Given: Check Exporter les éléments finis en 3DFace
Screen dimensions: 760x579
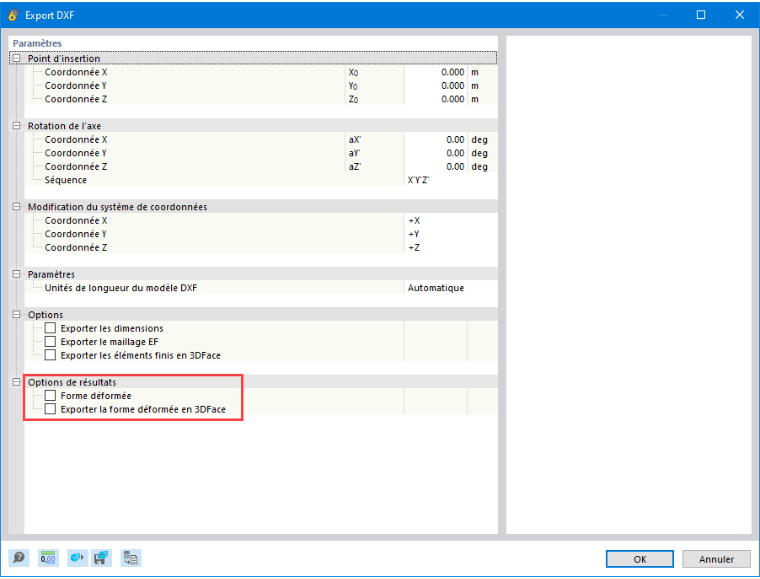Looking at the screenshot, I should point(50,355).
